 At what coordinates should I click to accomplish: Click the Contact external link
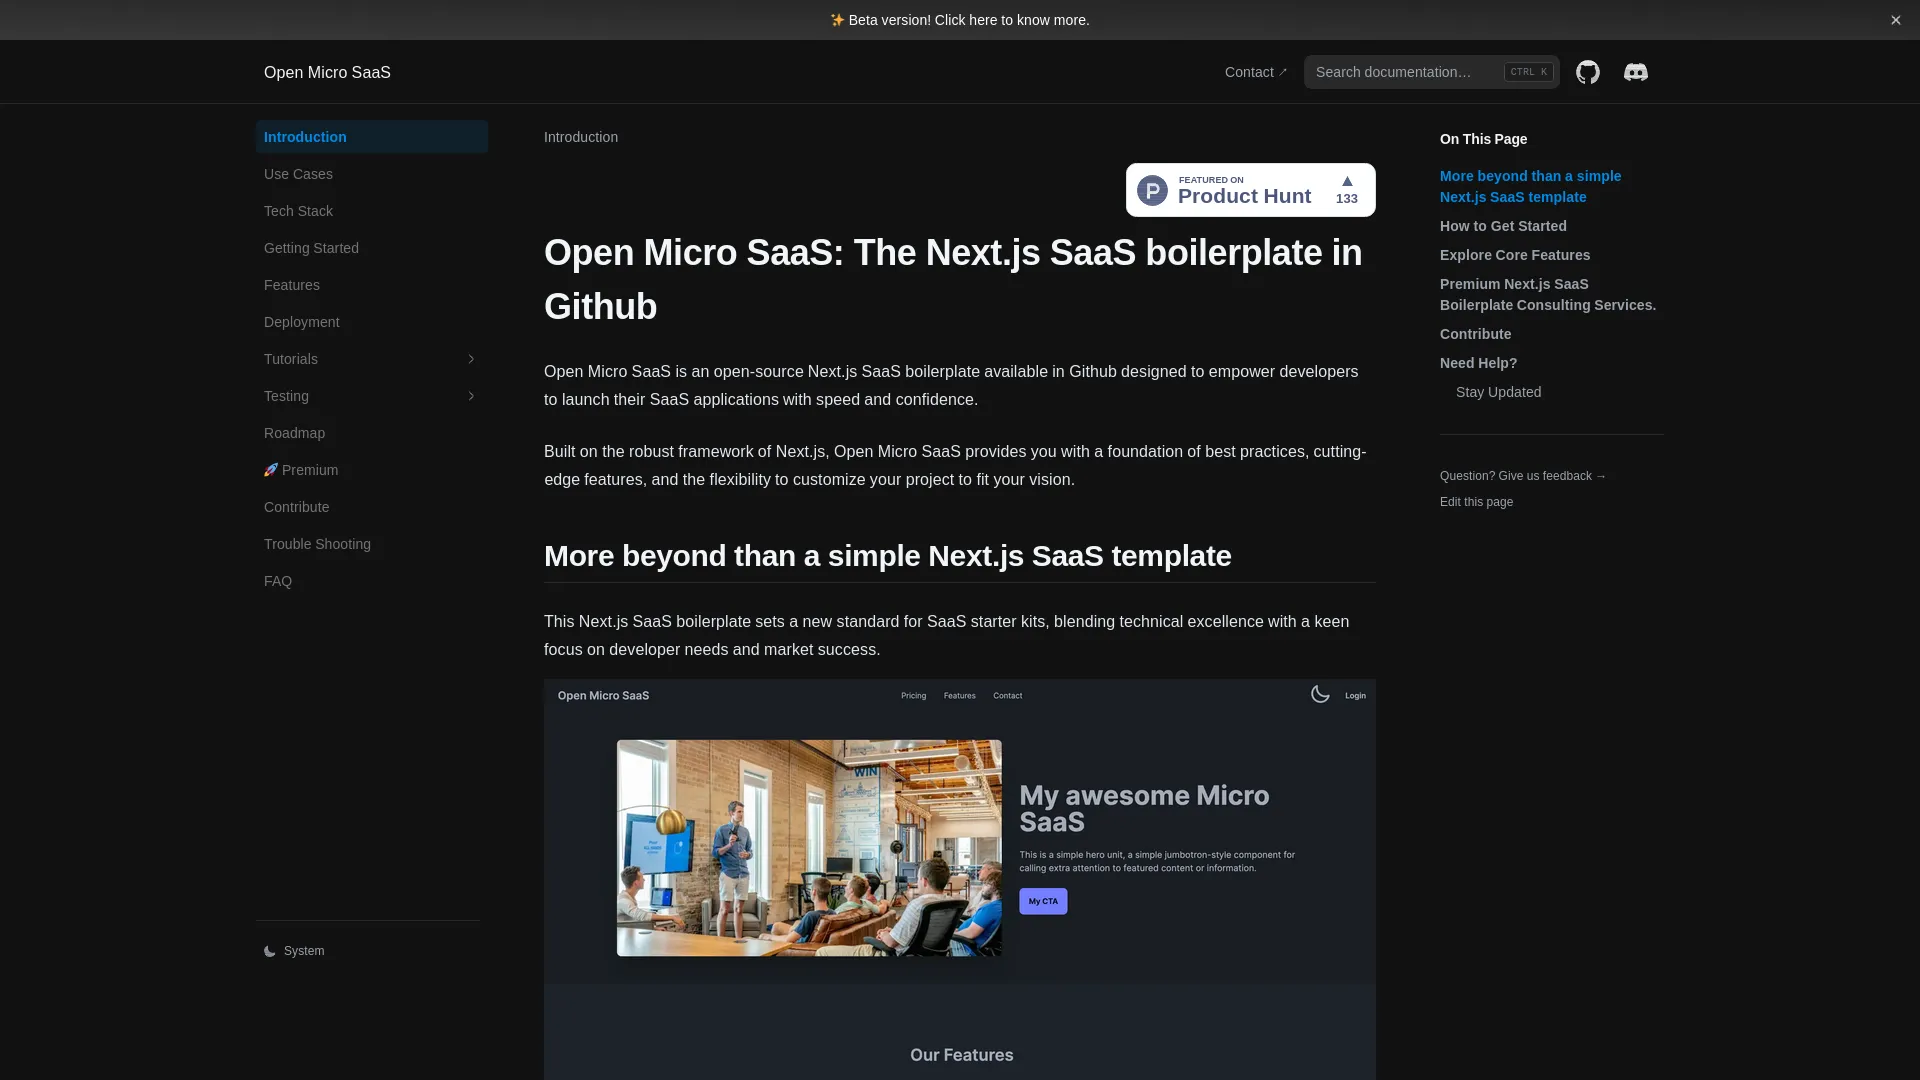pyautogui.click(x=1256, y=72)
